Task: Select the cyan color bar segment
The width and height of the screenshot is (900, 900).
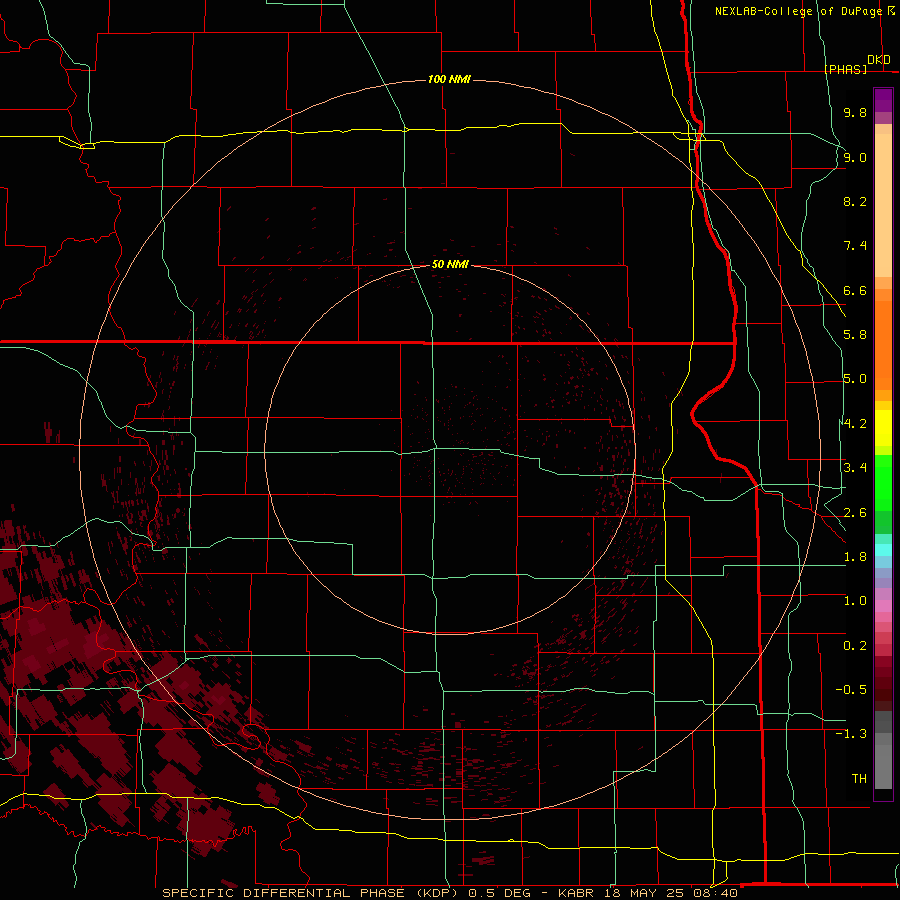Action: tap(883, 550)
